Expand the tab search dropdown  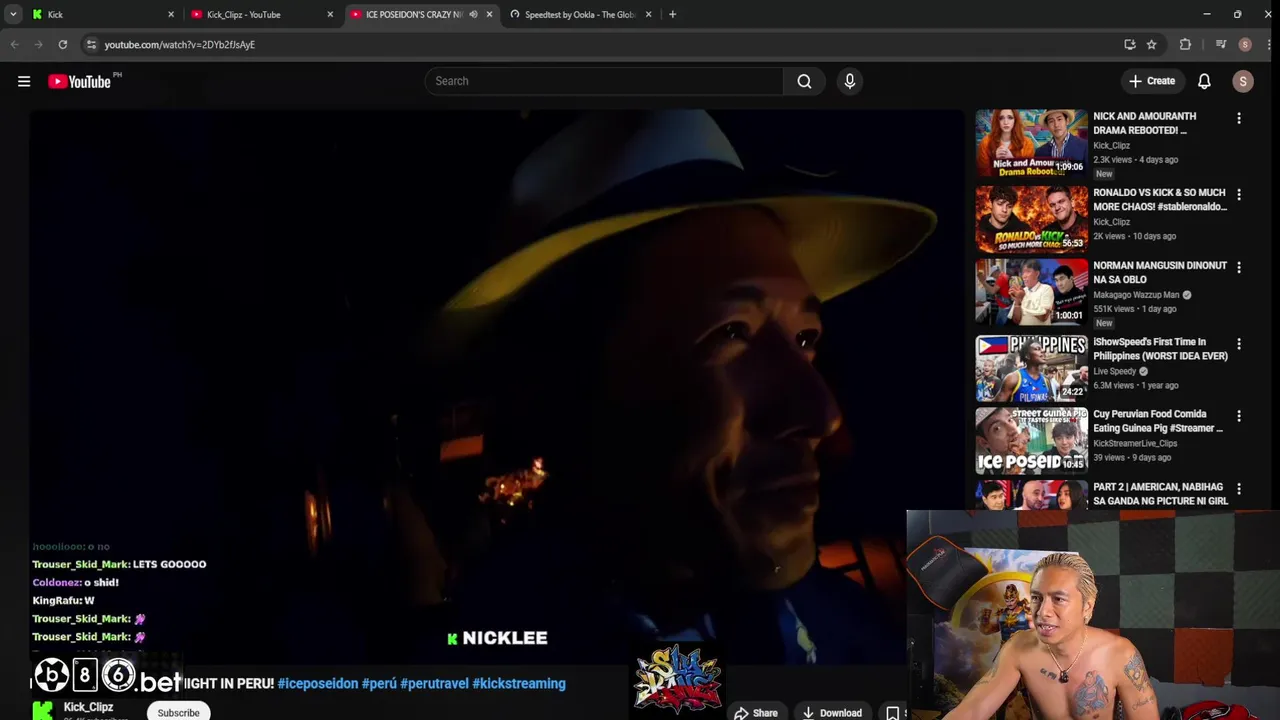13,14
